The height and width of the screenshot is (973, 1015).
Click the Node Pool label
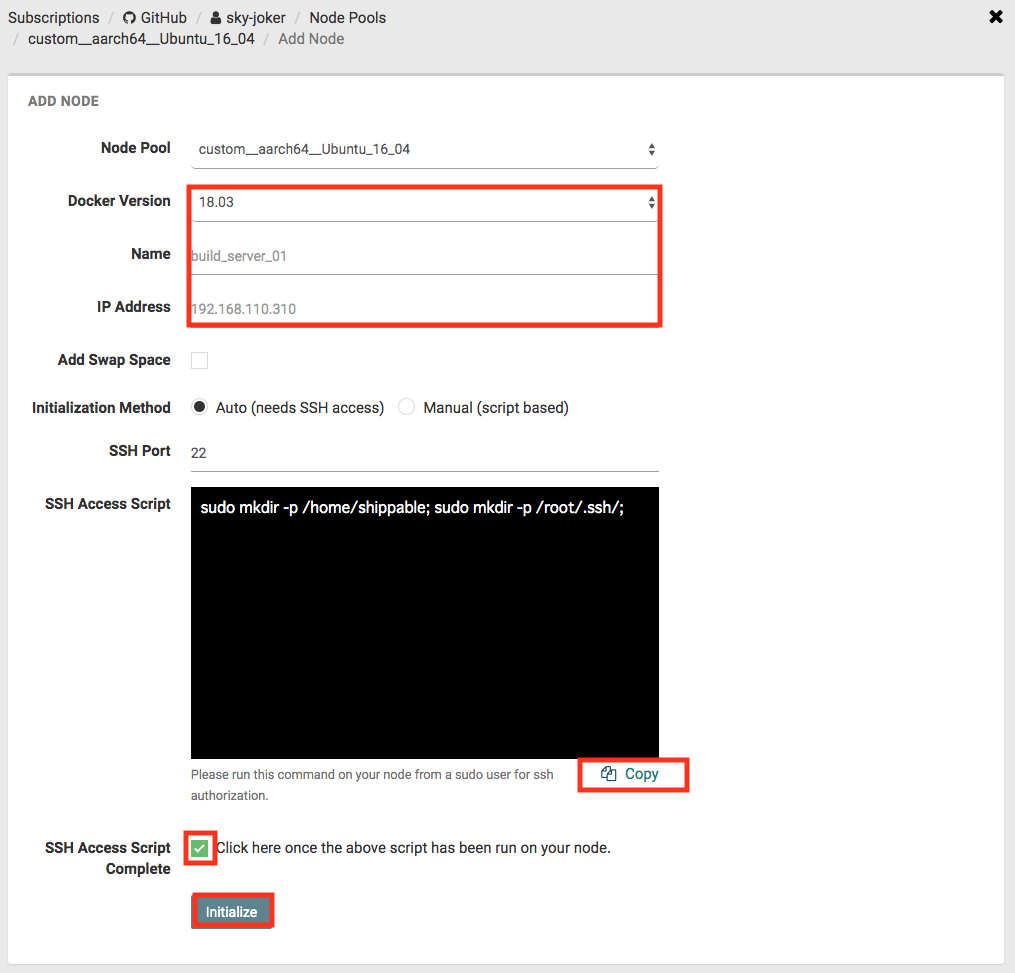[135, 148]
